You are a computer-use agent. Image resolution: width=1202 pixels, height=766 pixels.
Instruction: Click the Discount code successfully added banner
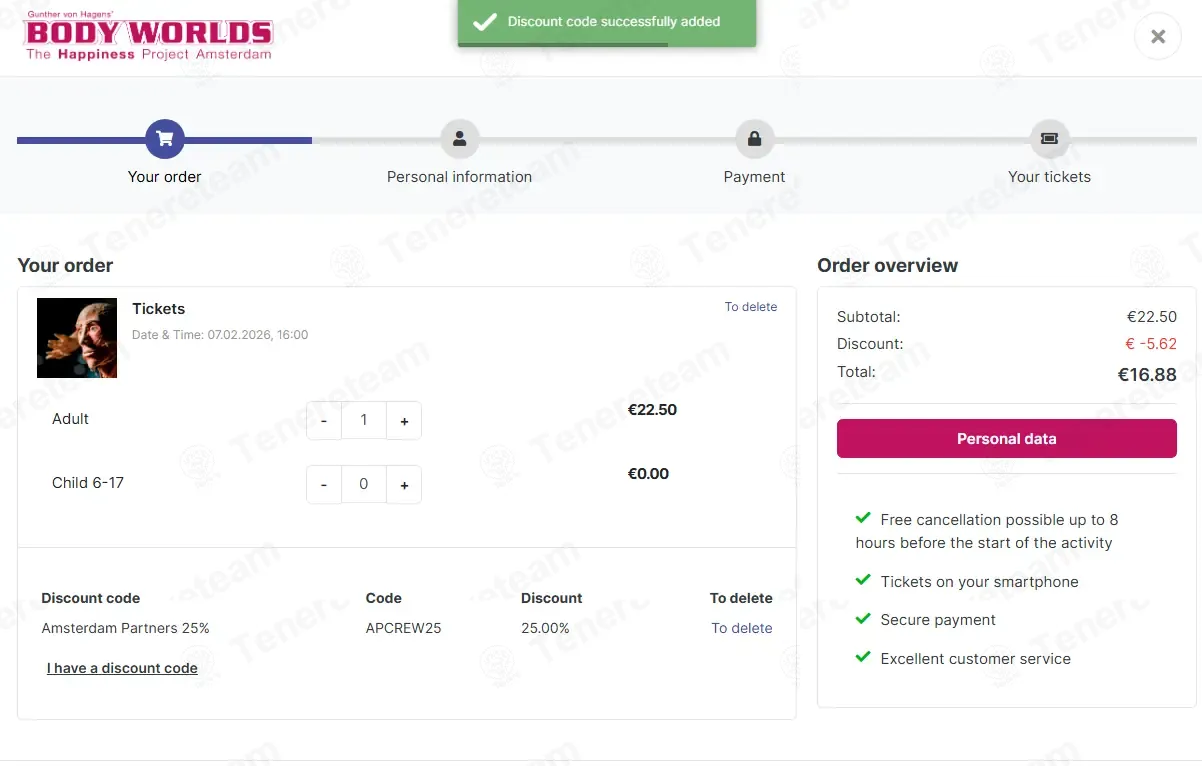click(x=607, y=23)
